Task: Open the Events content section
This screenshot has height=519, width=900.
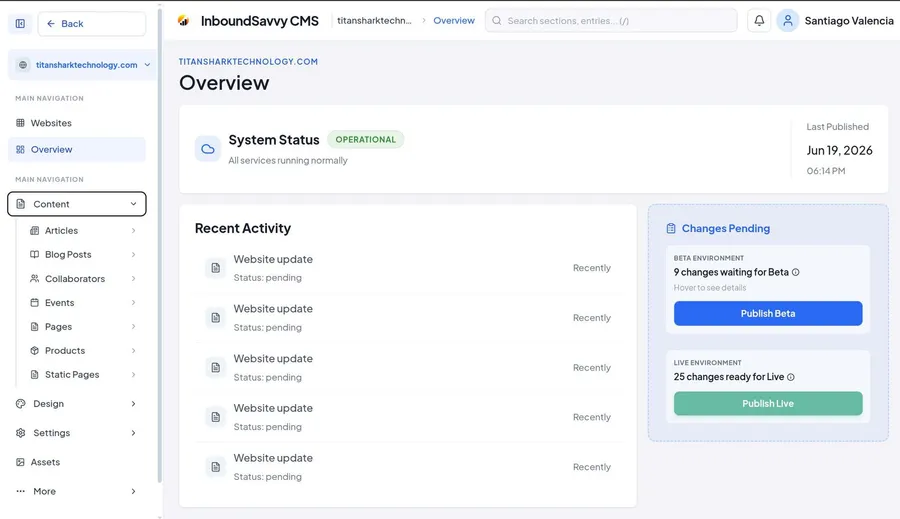Action: 83,303
